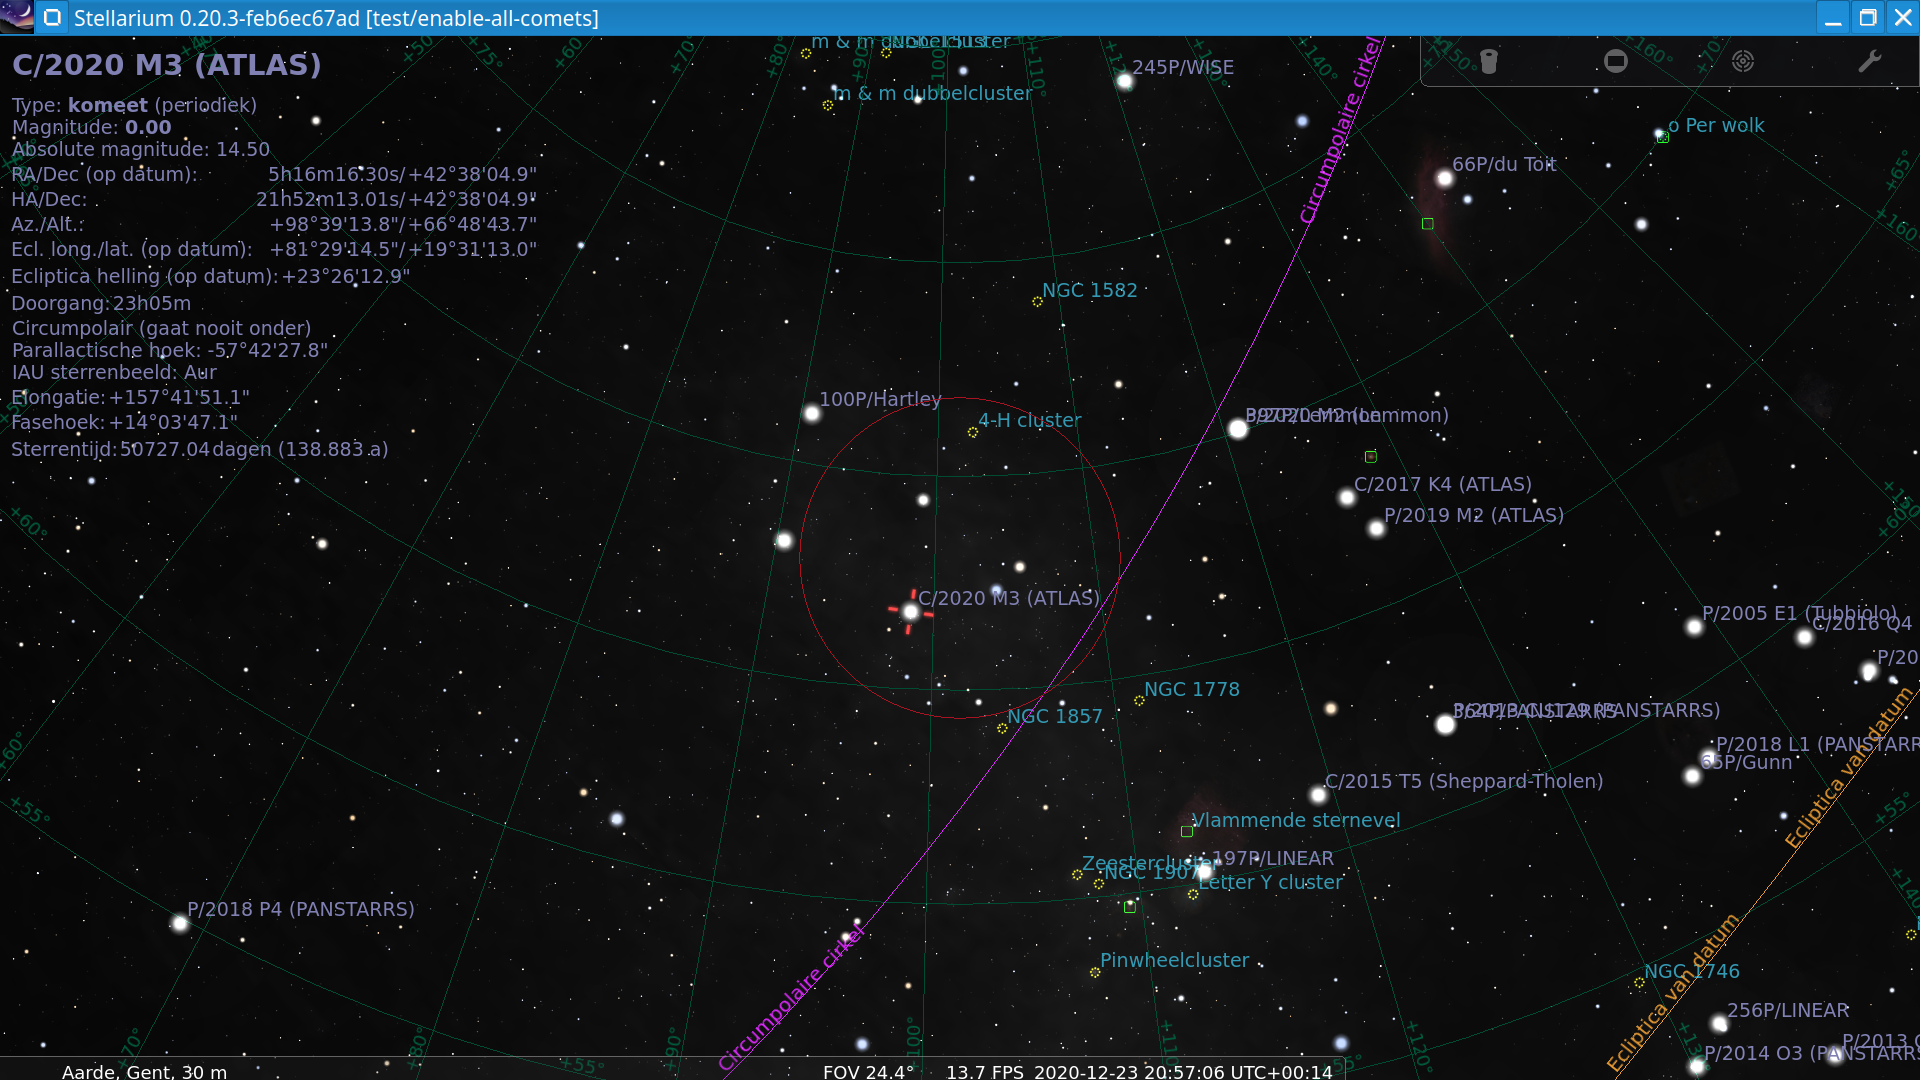Enable the Telrad sight icon
The image size is (1920, 1080).
[1743, 62]
